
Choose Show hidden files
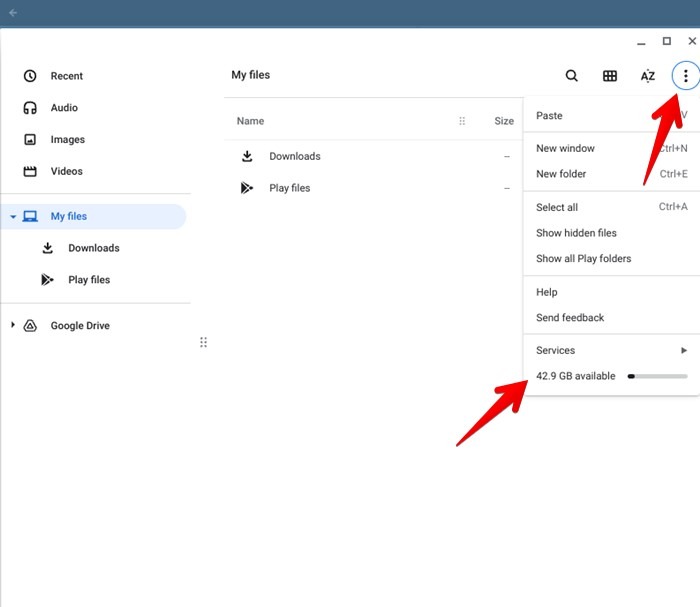[576, 233]
